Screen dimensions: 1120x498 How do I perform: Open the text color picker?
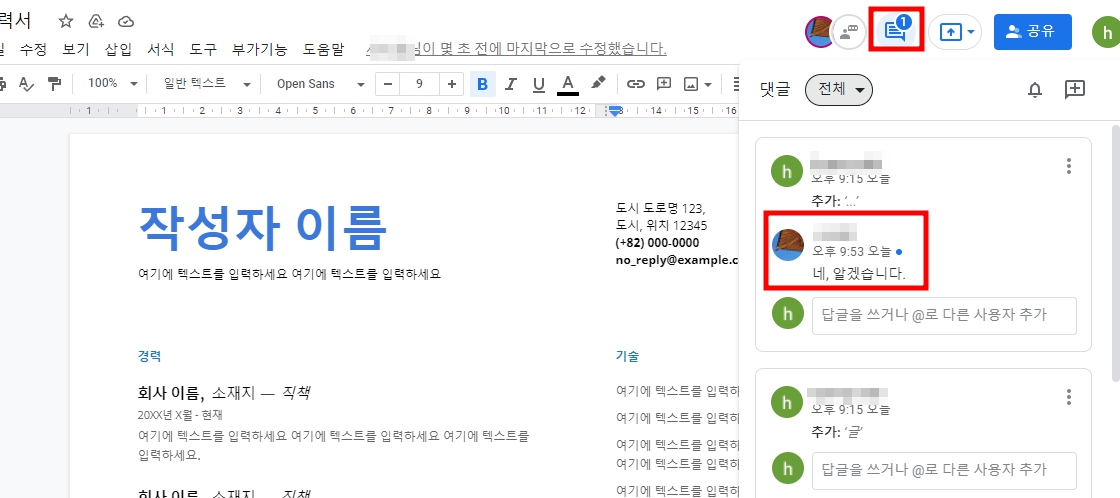point(568,84)
